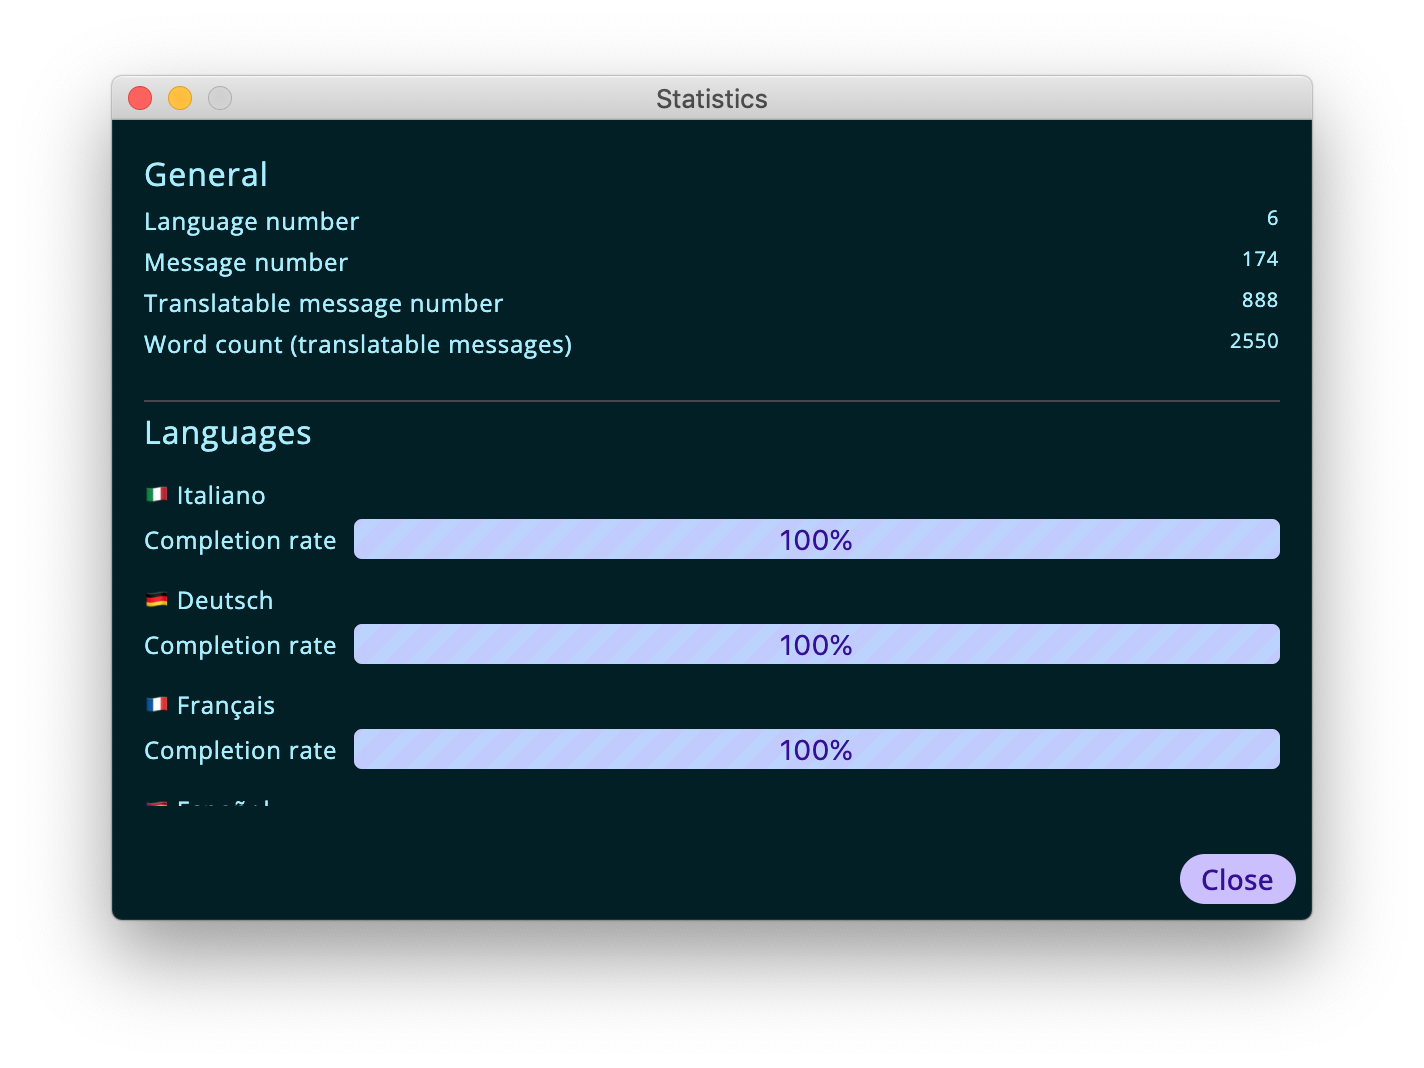The width and height of the screenshot is (1424, 1068).
Task: Minimize the Statistics window with yellow button
Action: tap(180, 98)
